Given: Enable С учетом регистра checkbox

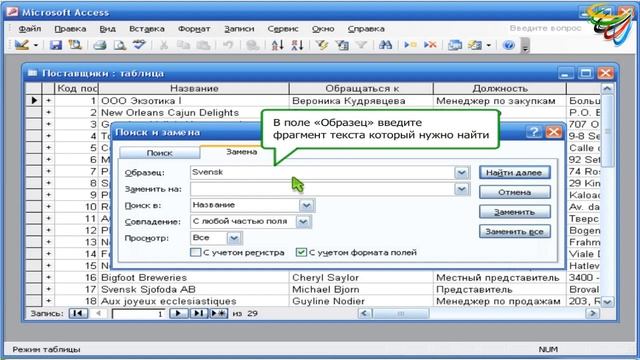Looking at the screenshot, I should [x=196, y=252].
